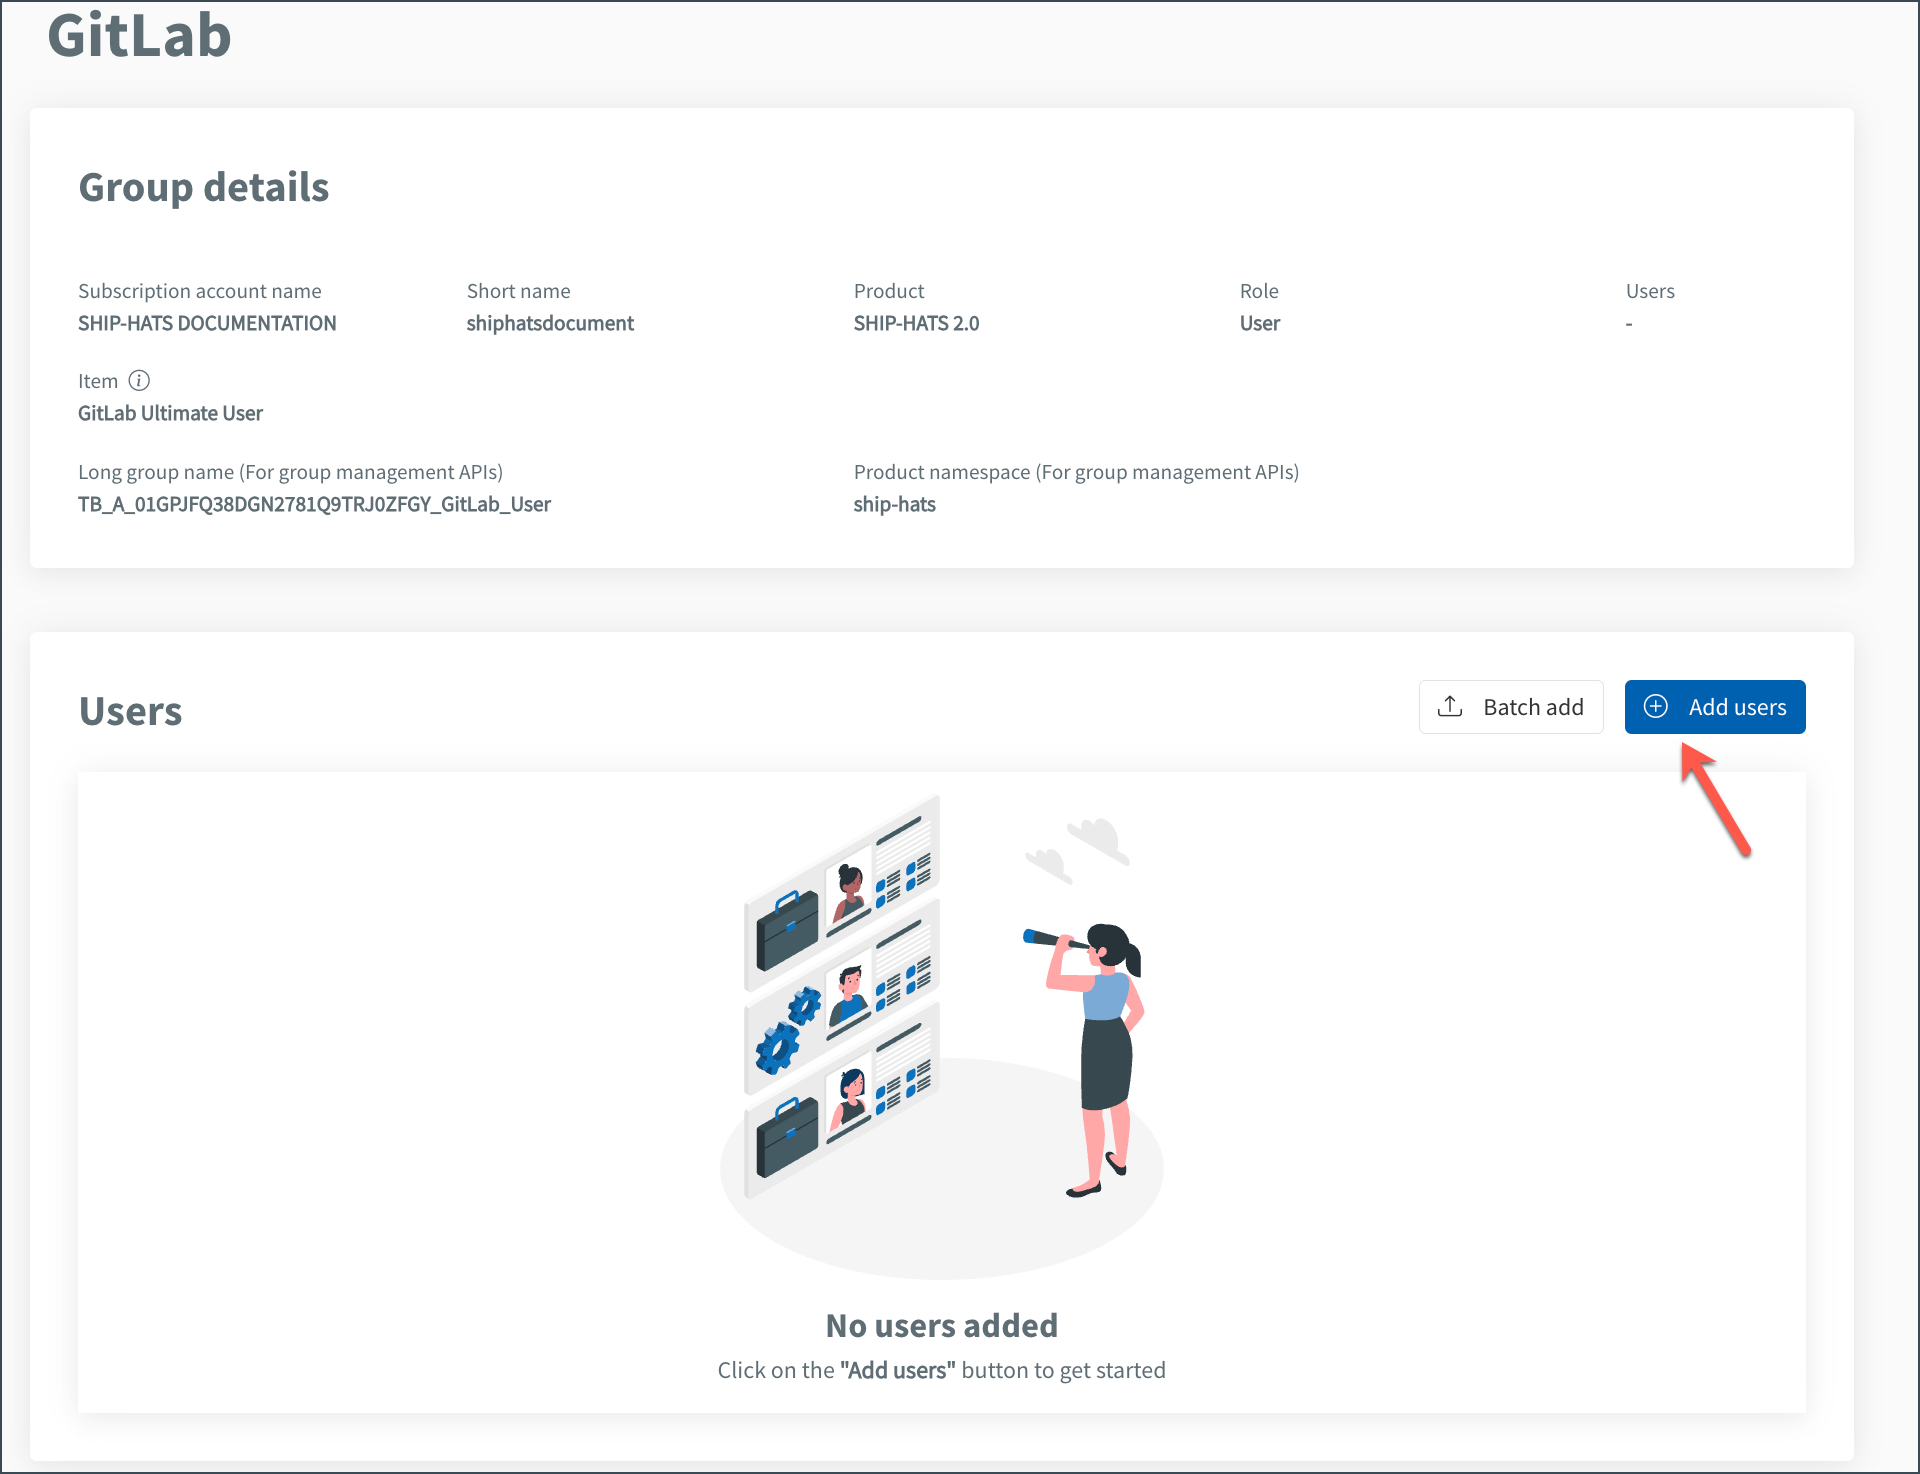The width and height of the screenshot is (1920, 1474).
Task: Click the 'Click on the Add users button' hint text
Action: pyautogui.click(x=941, y=1370)
